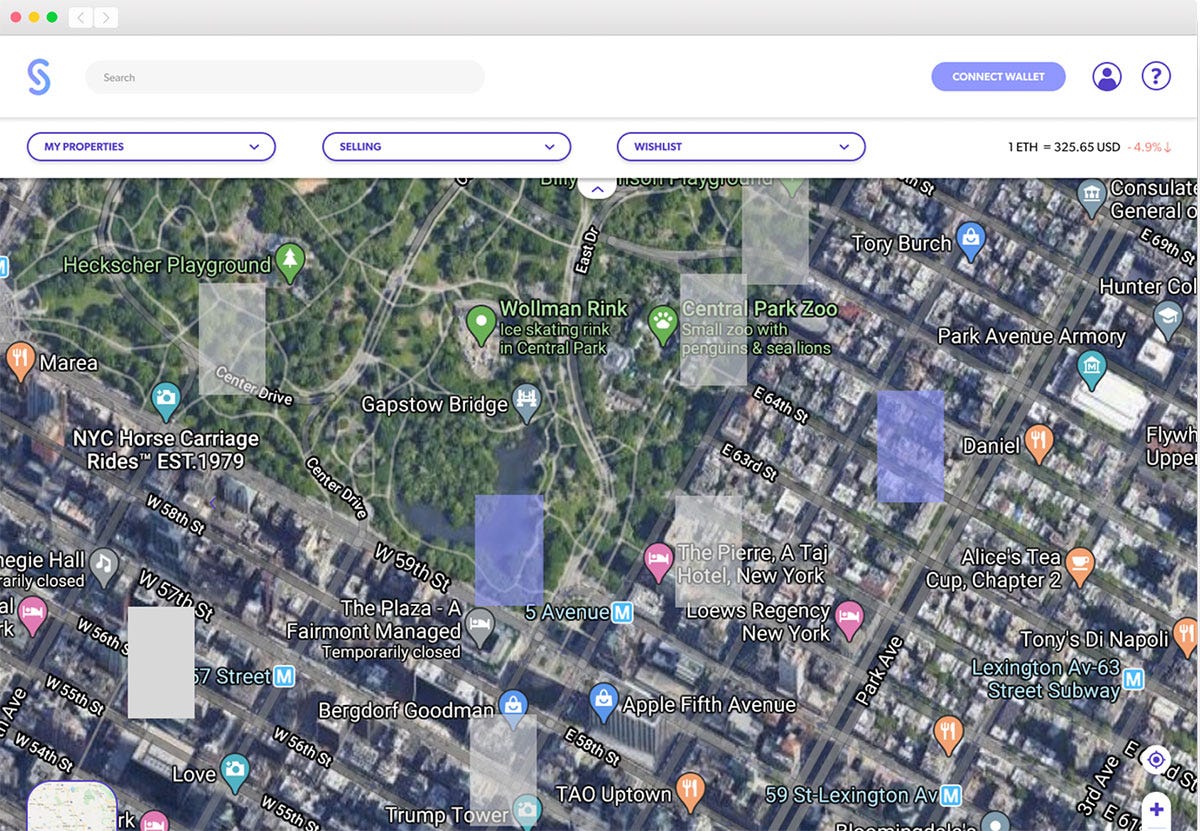Click the Connect Wallet button
1200x831 pixels.
point(998,77)
